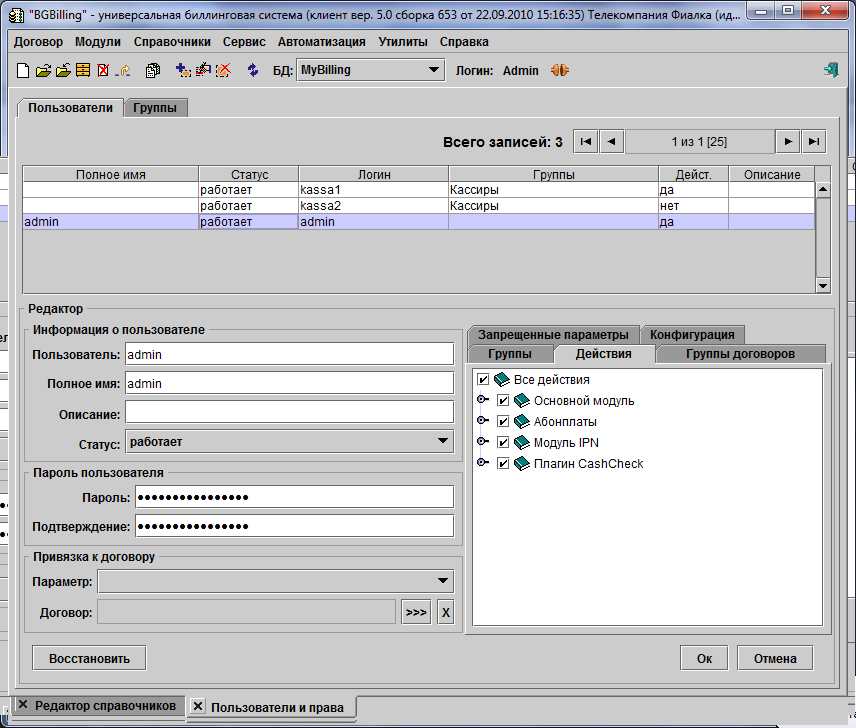Viewport: 856px width, 728px height.
Task: Open the Утилиты menu
Action: [x=403, y=42]
